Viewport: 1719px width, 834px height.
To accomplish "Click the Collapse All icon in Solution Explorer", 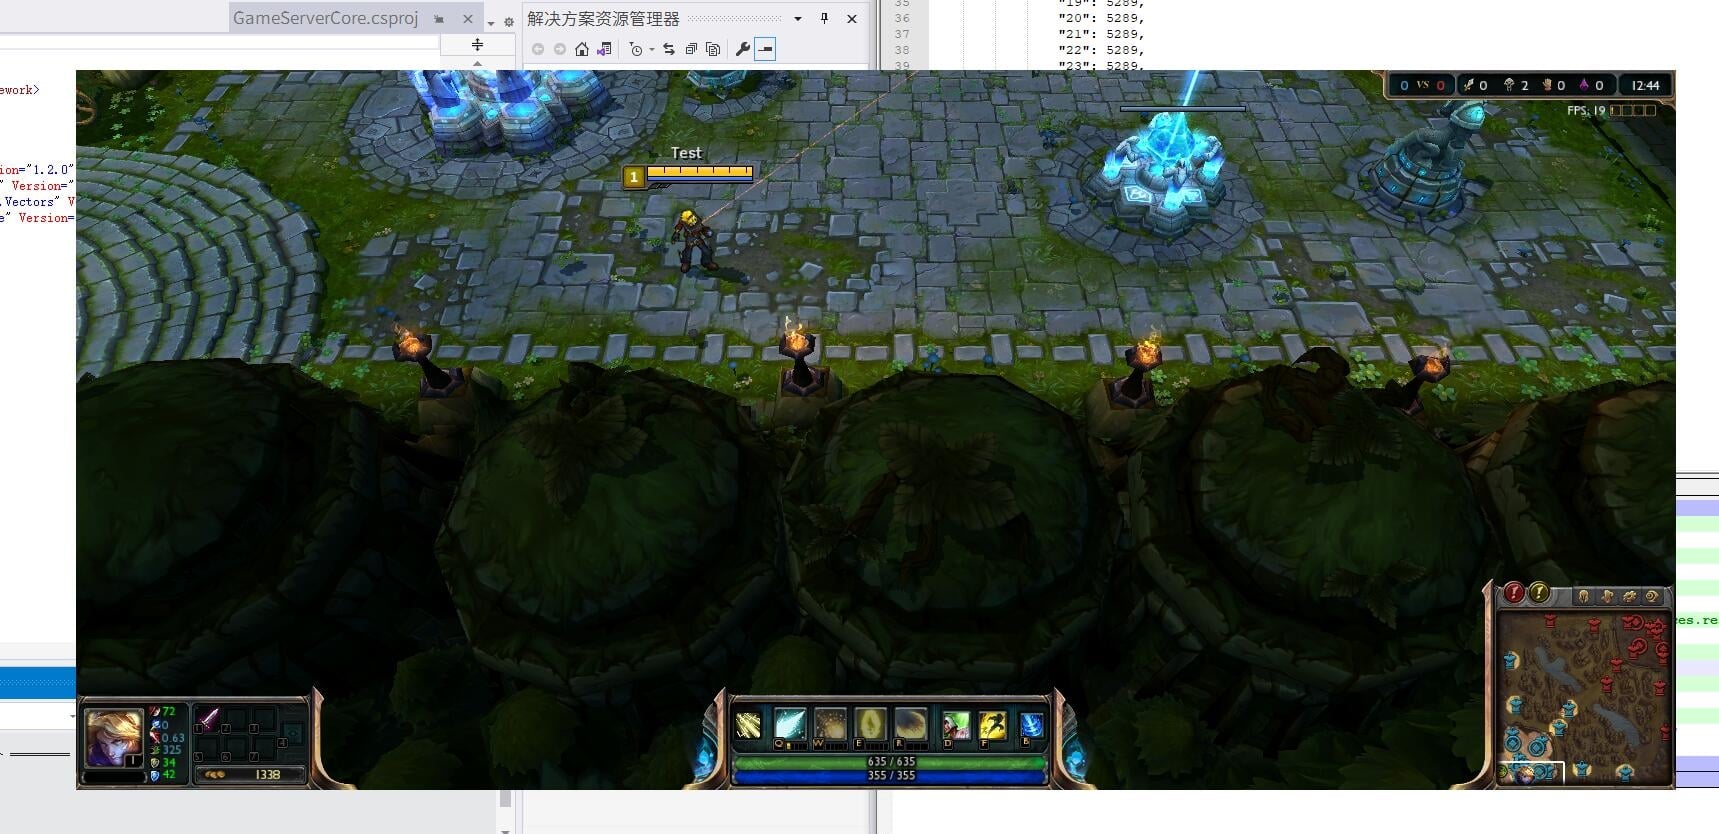I will click(691, 49).
